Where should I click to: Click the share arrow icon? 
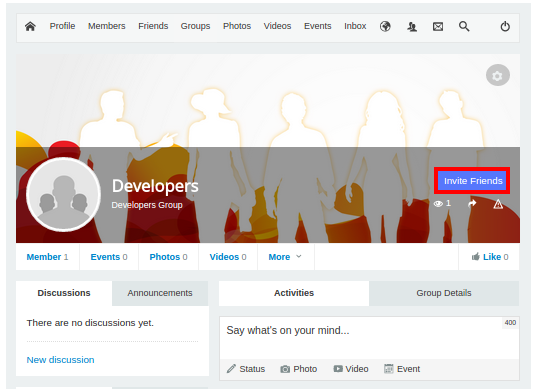472,204
